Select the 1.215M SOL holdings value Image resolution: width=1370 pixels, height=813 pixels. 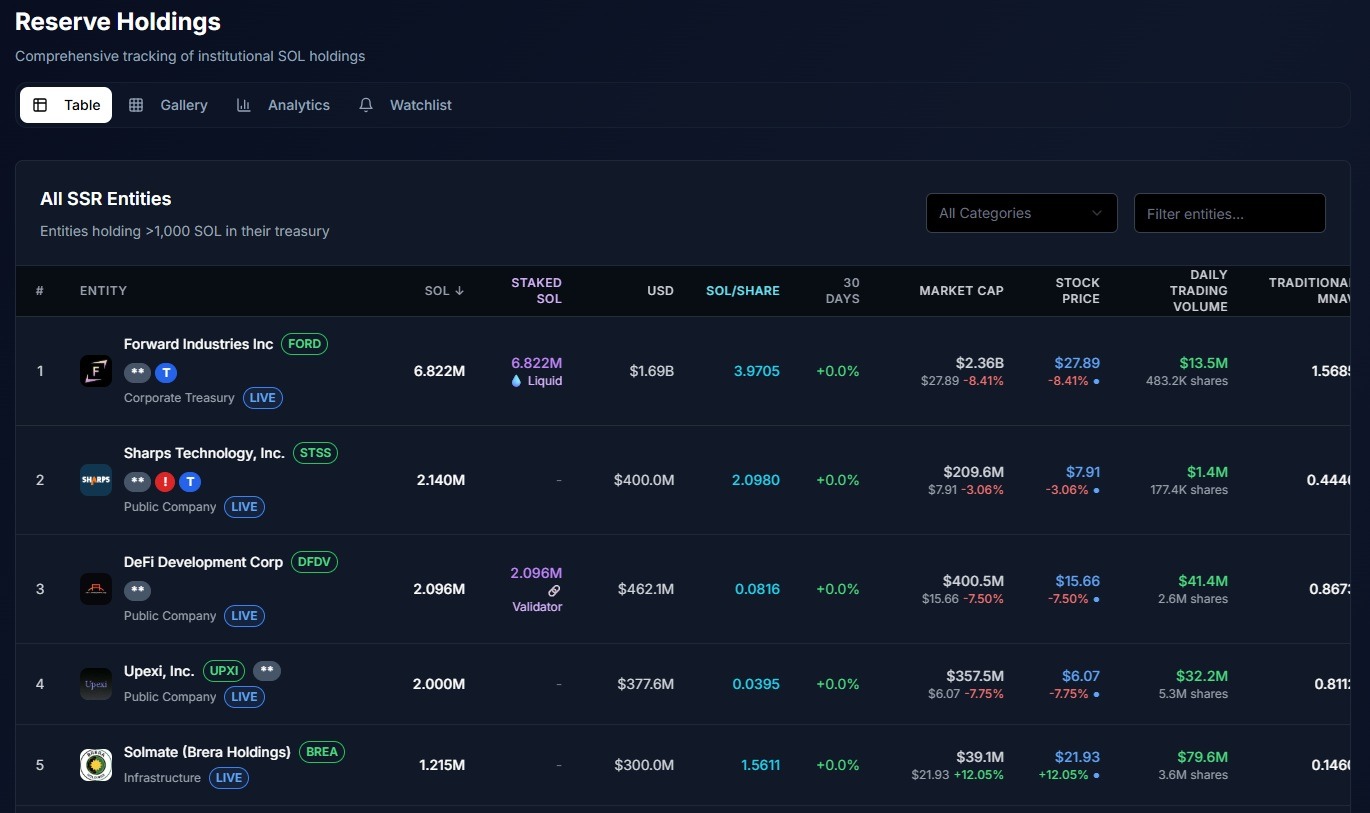tap(442, 765)
